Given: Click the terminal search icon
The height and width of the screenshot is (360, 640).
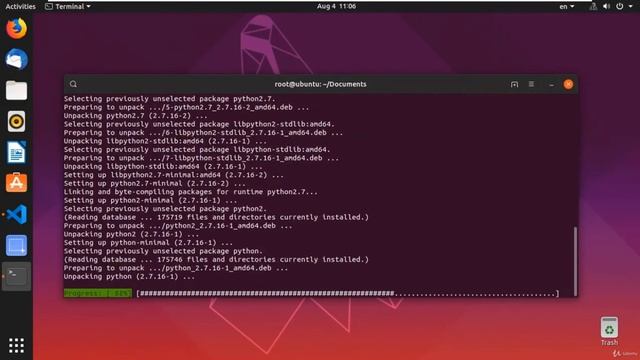Looking at the screenshot, I should coord(73,84).
